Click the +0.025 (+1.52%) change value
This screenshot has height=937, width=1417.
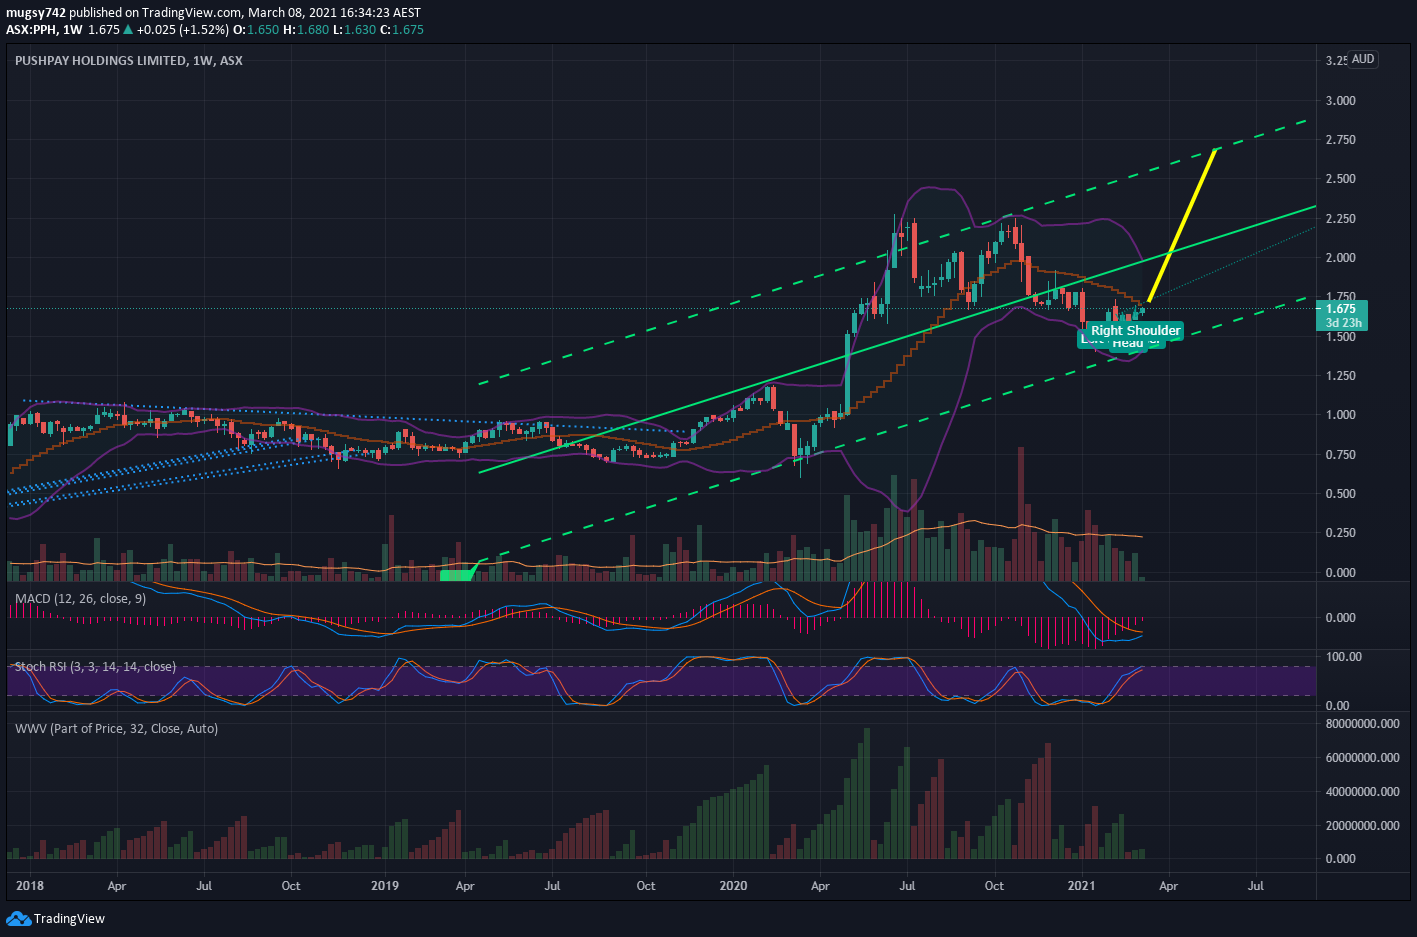click(x=184, y=30)
